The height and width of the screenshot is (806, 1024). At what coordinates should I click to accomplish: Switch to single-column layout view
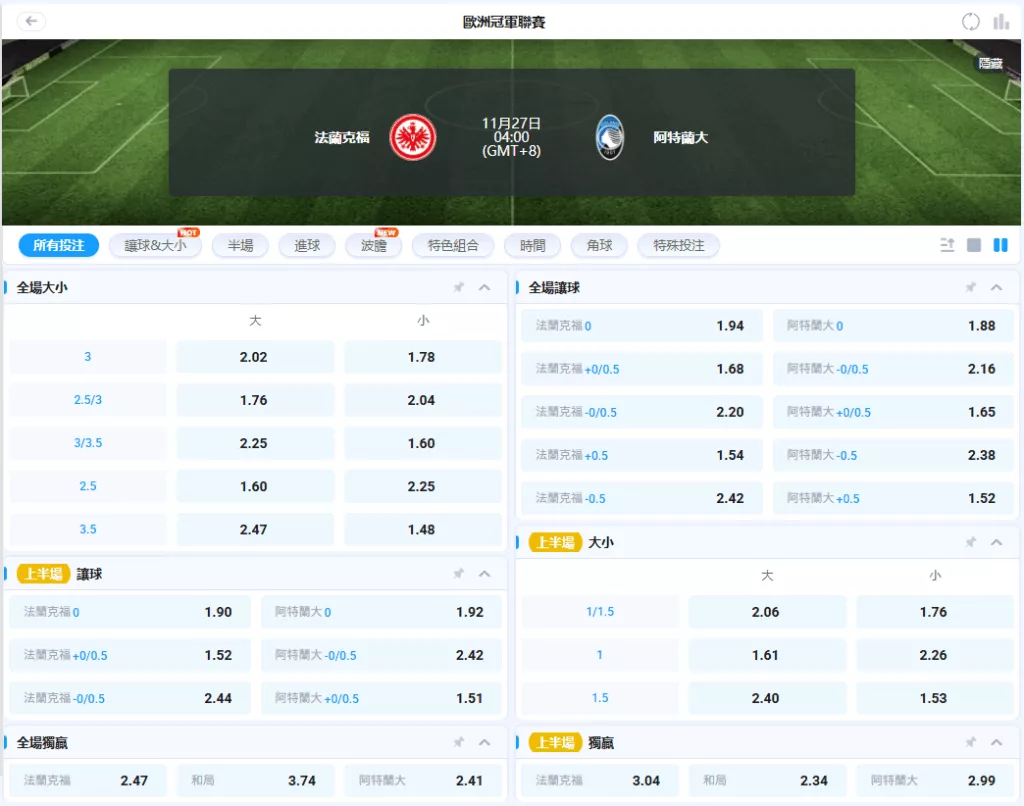(974, 245)
